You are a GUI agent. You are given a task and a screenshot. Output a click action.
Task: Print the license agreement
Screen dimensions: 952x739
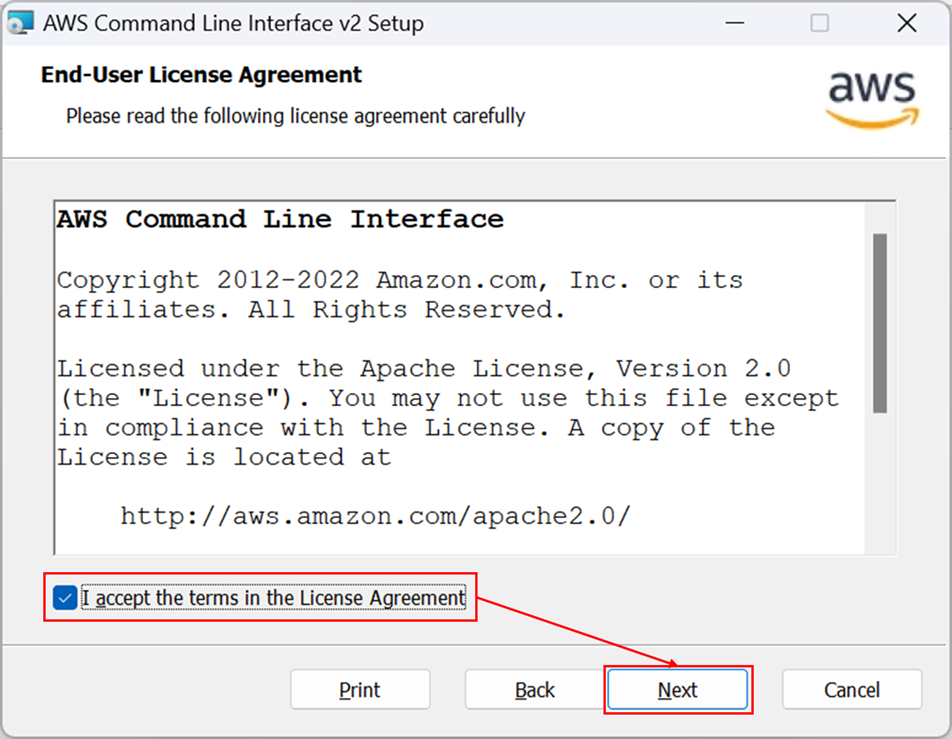[x=360, y=690]
